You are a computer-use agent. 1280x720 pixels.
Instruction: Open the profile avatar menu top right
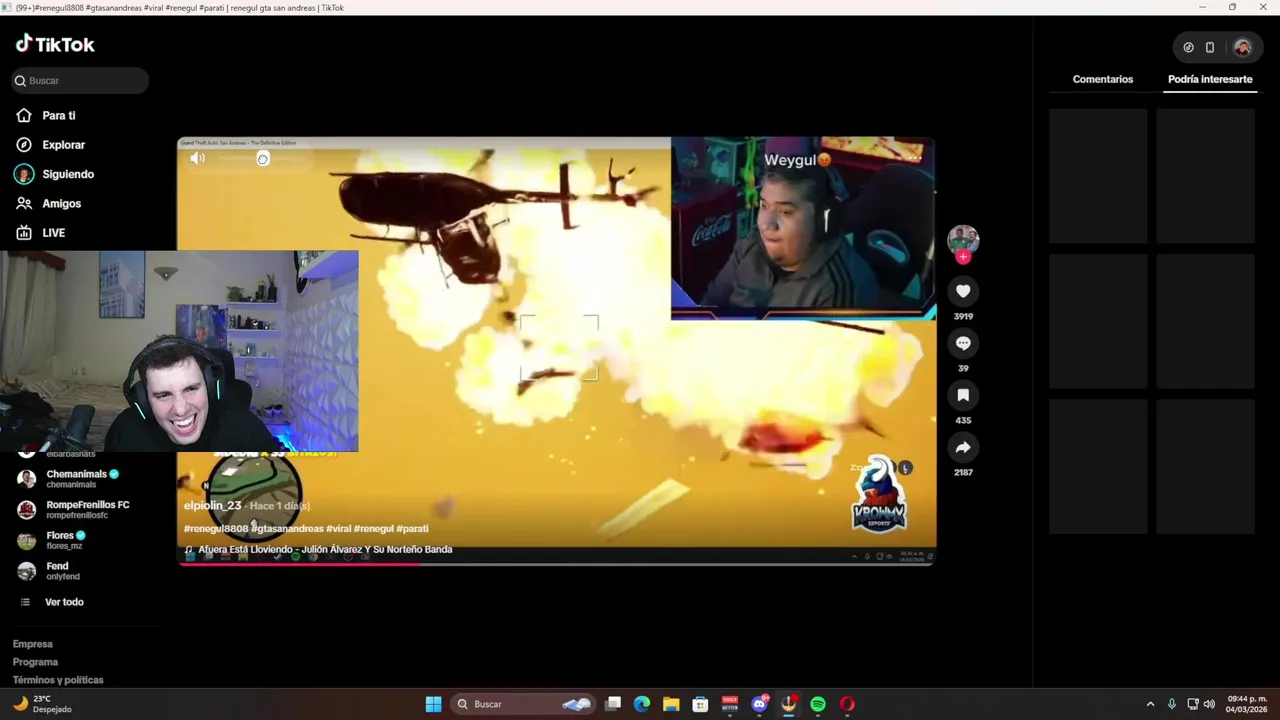click(x=1242, y=47)
